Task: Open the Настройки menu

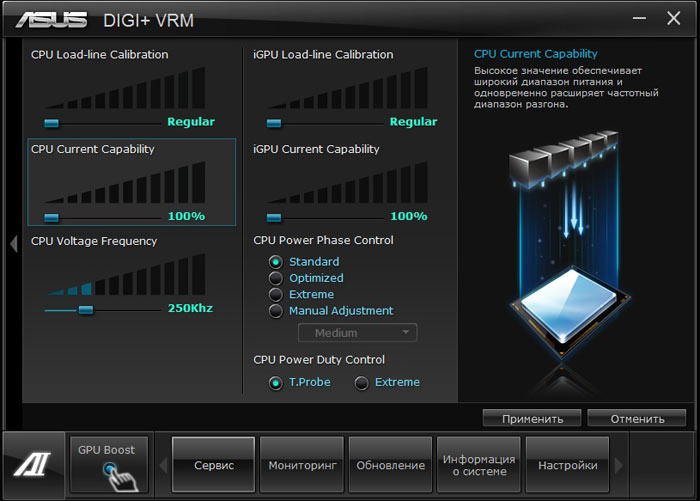Action: click(567, 465)
